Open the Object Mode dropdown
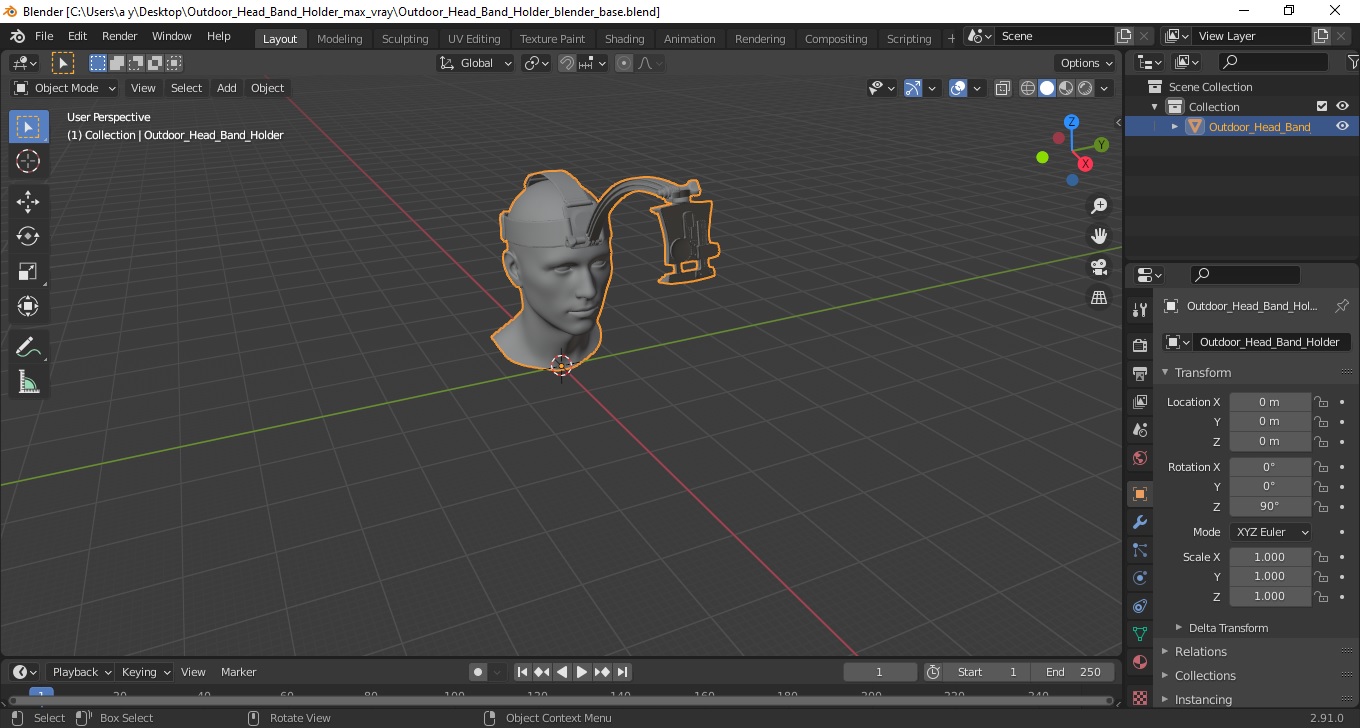Screen dimensions: 1360x728 point(65,88)
